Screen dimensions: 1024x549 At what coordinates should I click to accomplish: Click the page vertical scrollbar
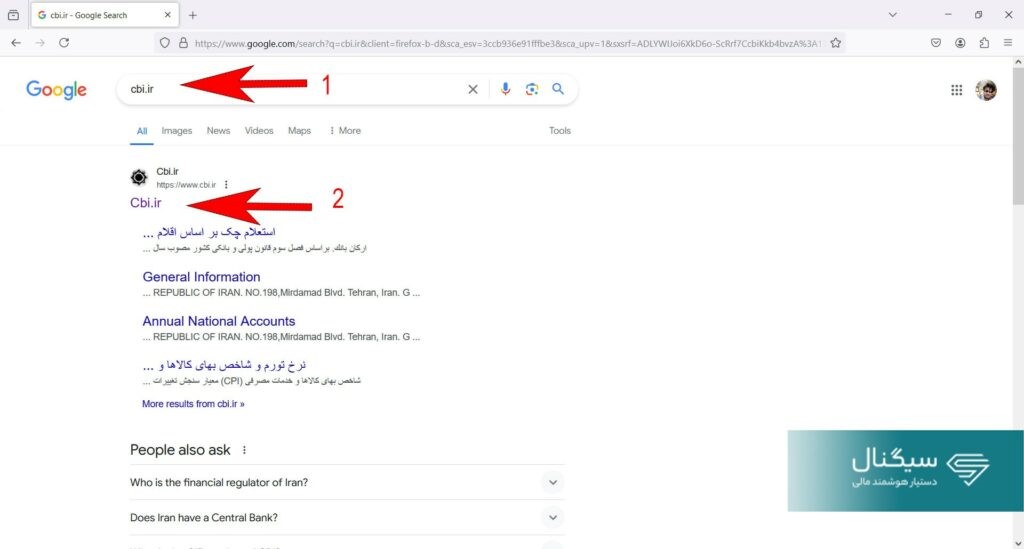tap(1018, 136)
